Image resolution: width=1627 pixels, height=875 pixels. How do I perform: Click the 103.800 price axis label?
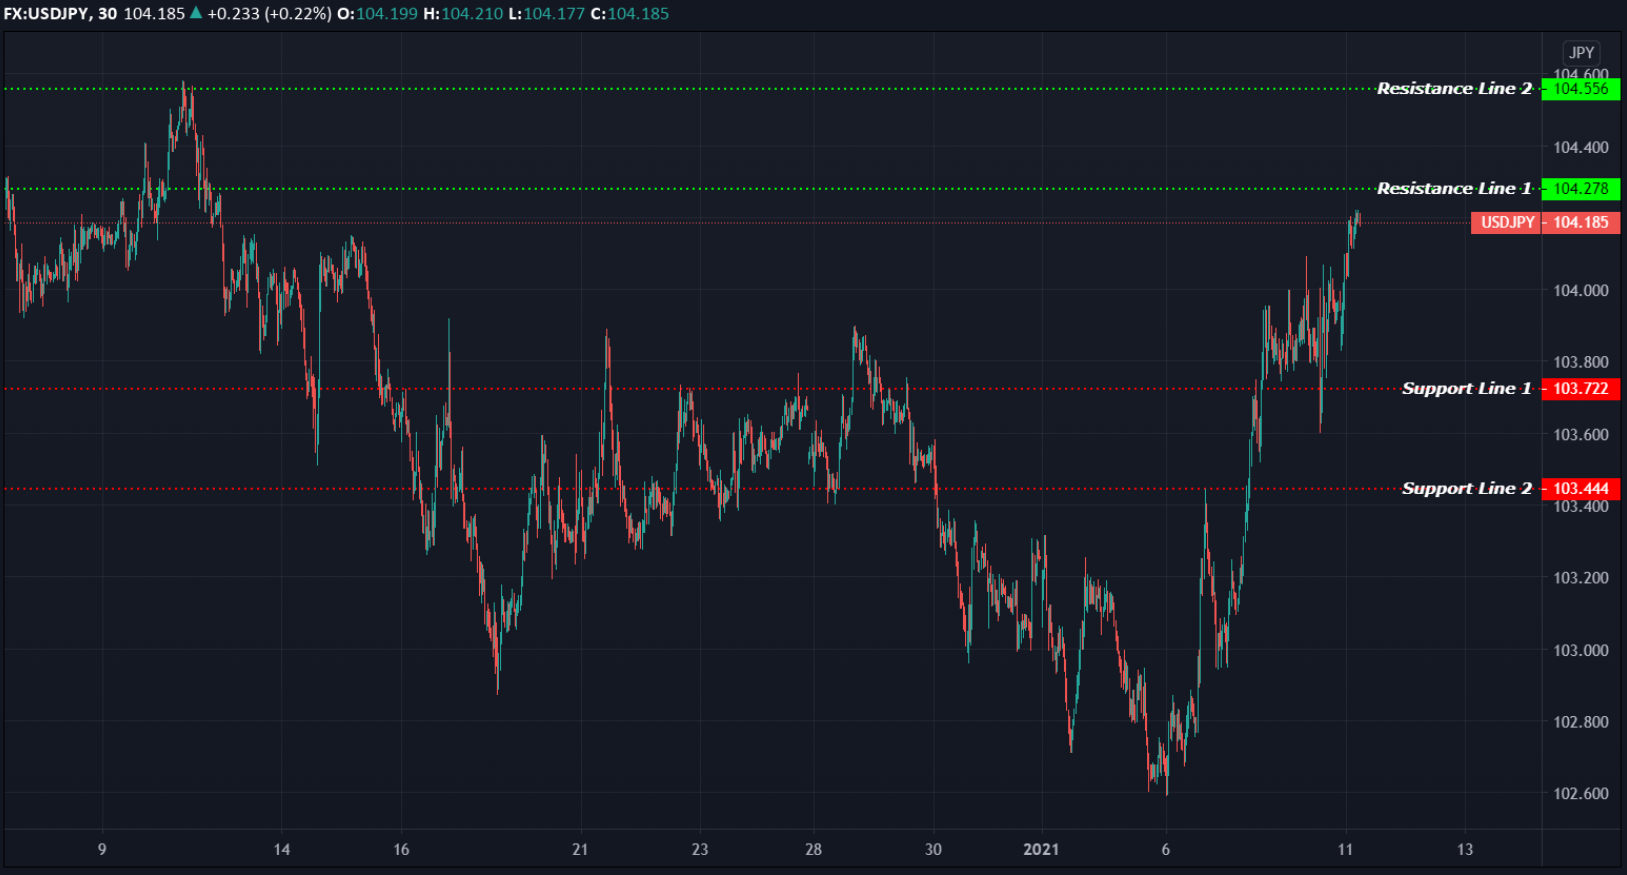1581,362
